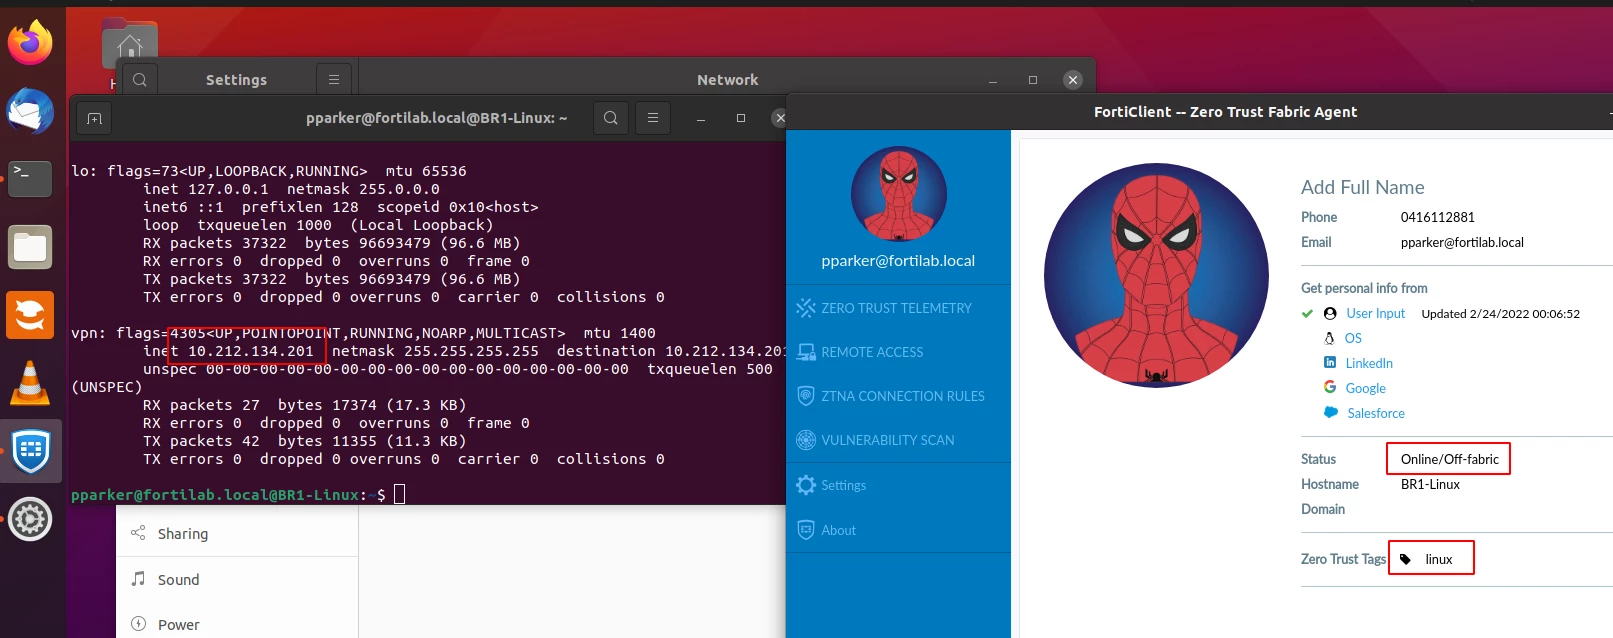This screenshot has width=1613, height=638.
Task: Click the ZTNA Connection Rules shield icon
Action: [806, 396]
